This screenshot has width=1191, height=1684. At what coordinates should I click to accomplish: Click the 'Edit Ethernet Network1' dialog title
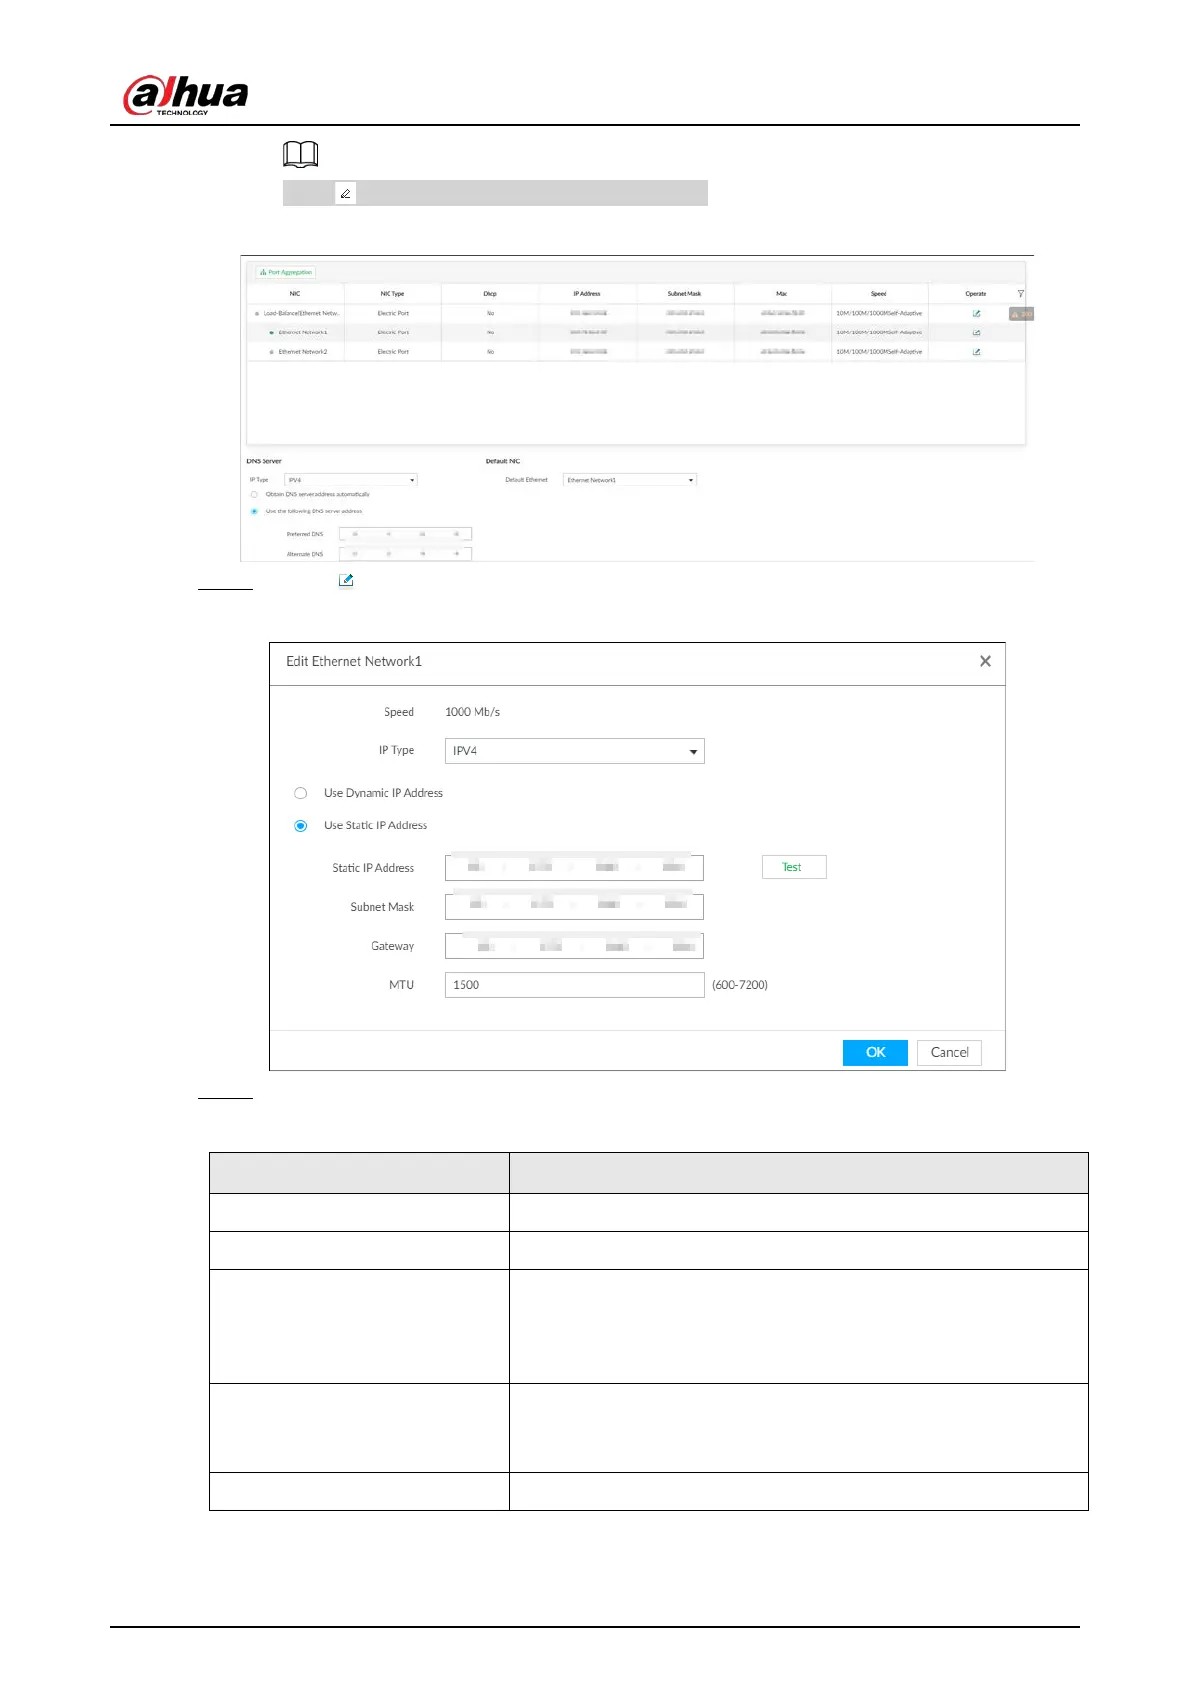(354, 661)
